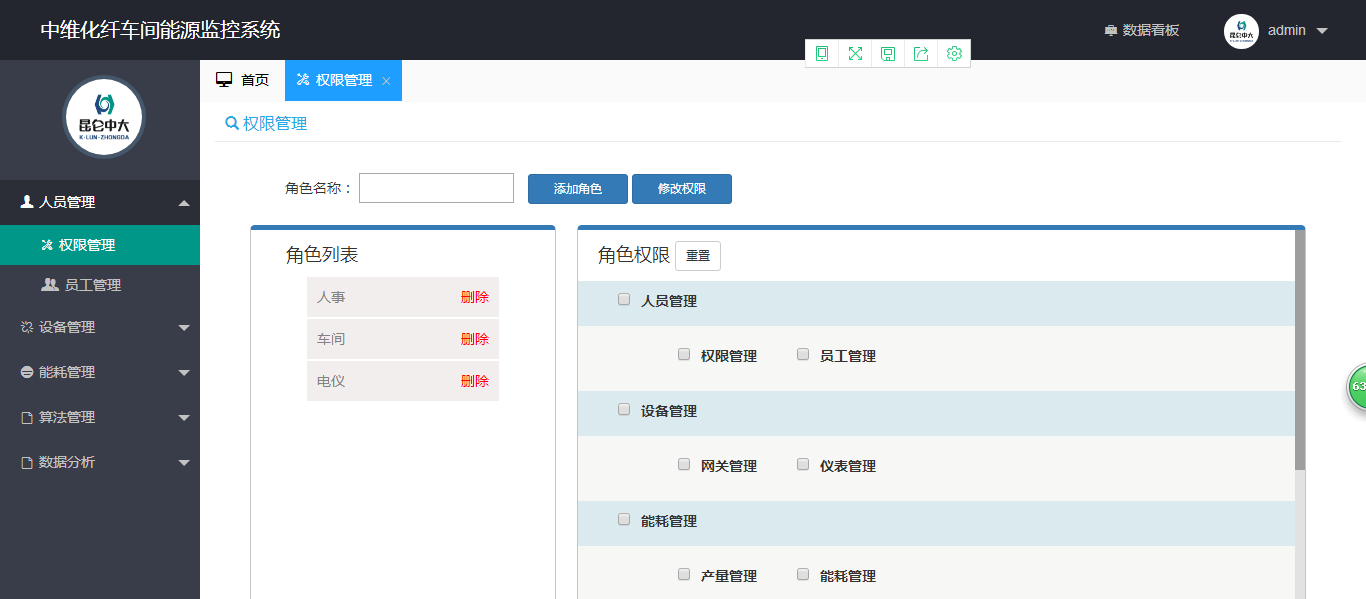Delete the 电仪 role
1366x599 pixels.
(x=475, y=381)
